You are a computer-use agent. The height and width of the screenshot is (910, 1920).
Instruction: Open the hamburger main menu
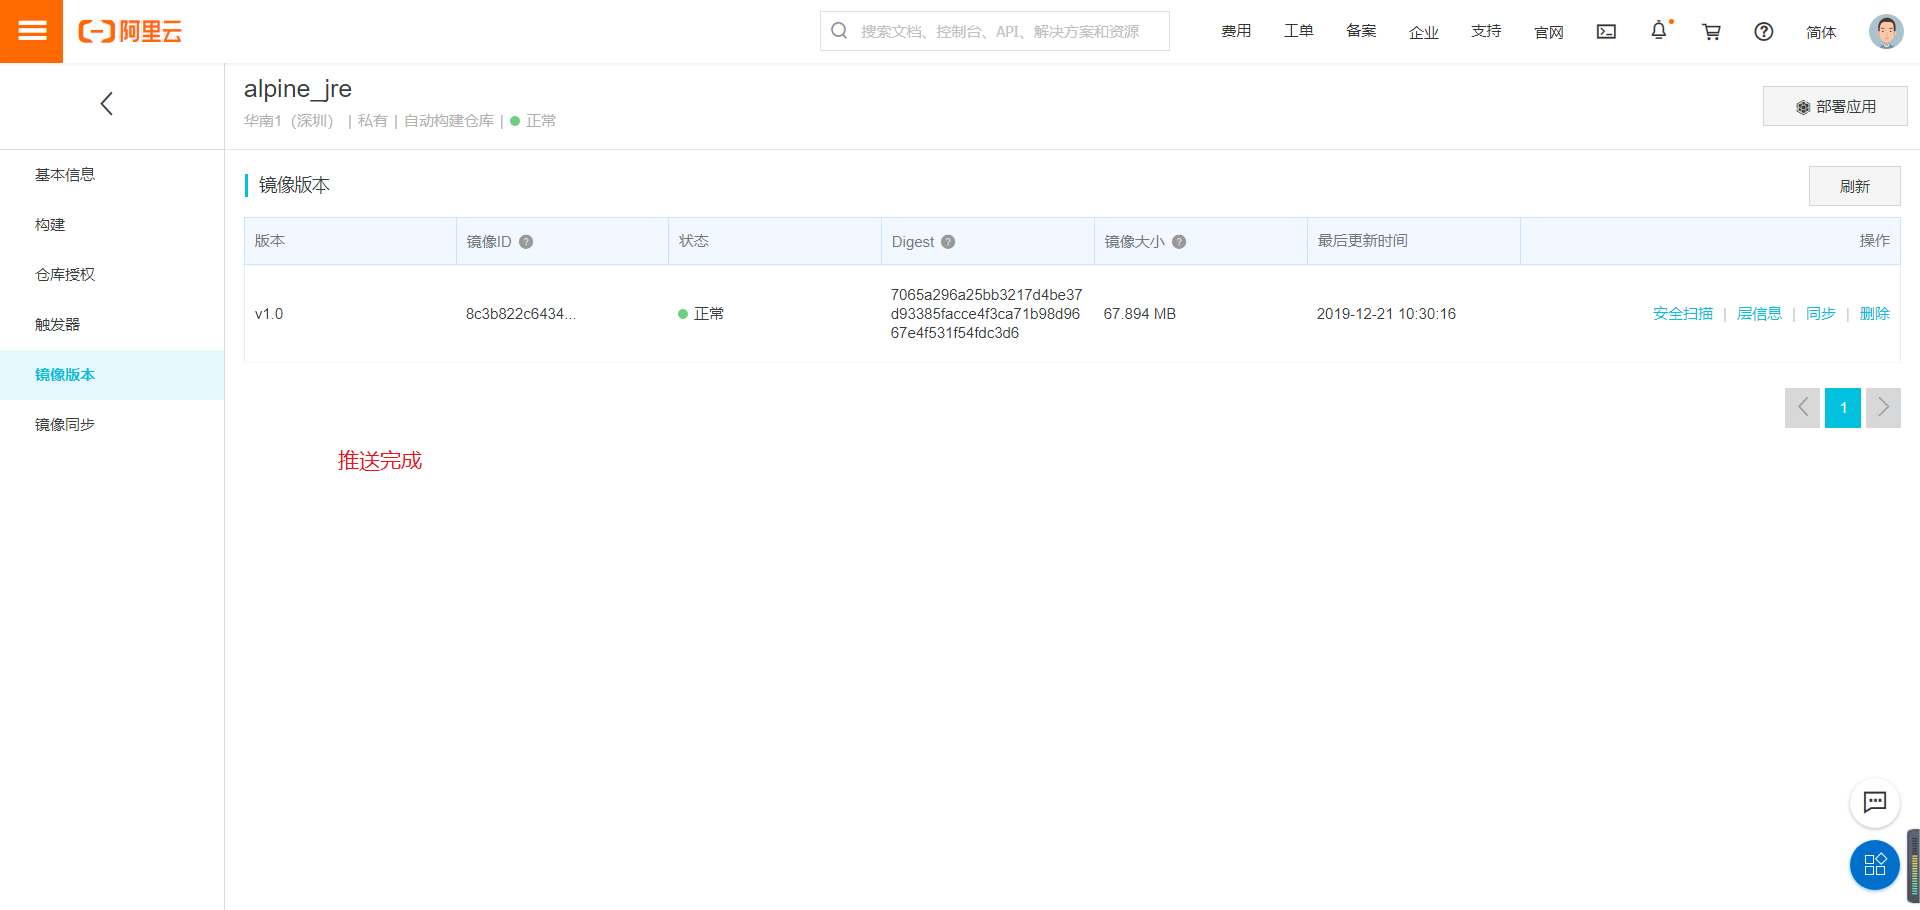tap(31, 31)
